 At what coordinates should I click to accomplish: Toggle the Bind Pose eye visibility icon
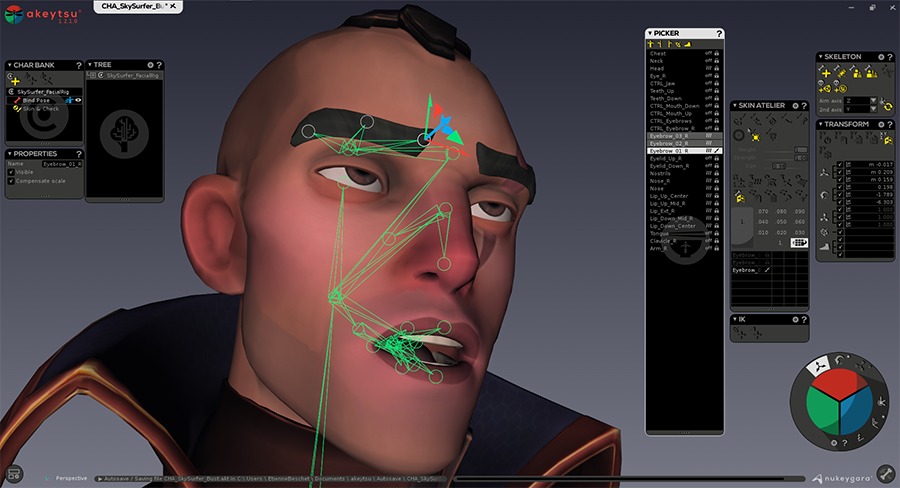point(78,100)
